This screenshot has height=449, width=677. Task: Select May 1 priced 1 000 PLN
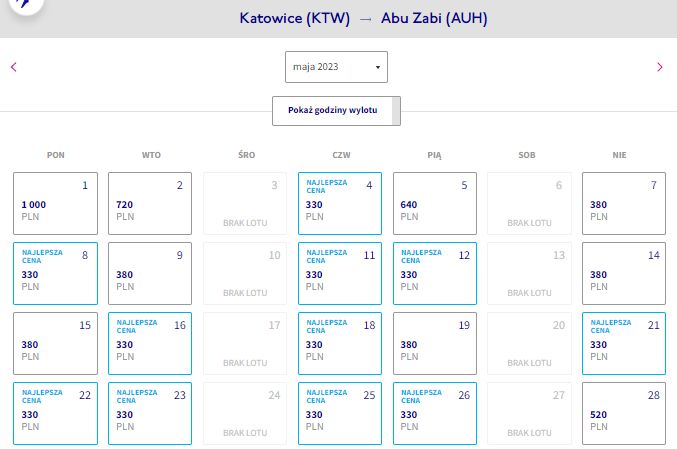55,203
